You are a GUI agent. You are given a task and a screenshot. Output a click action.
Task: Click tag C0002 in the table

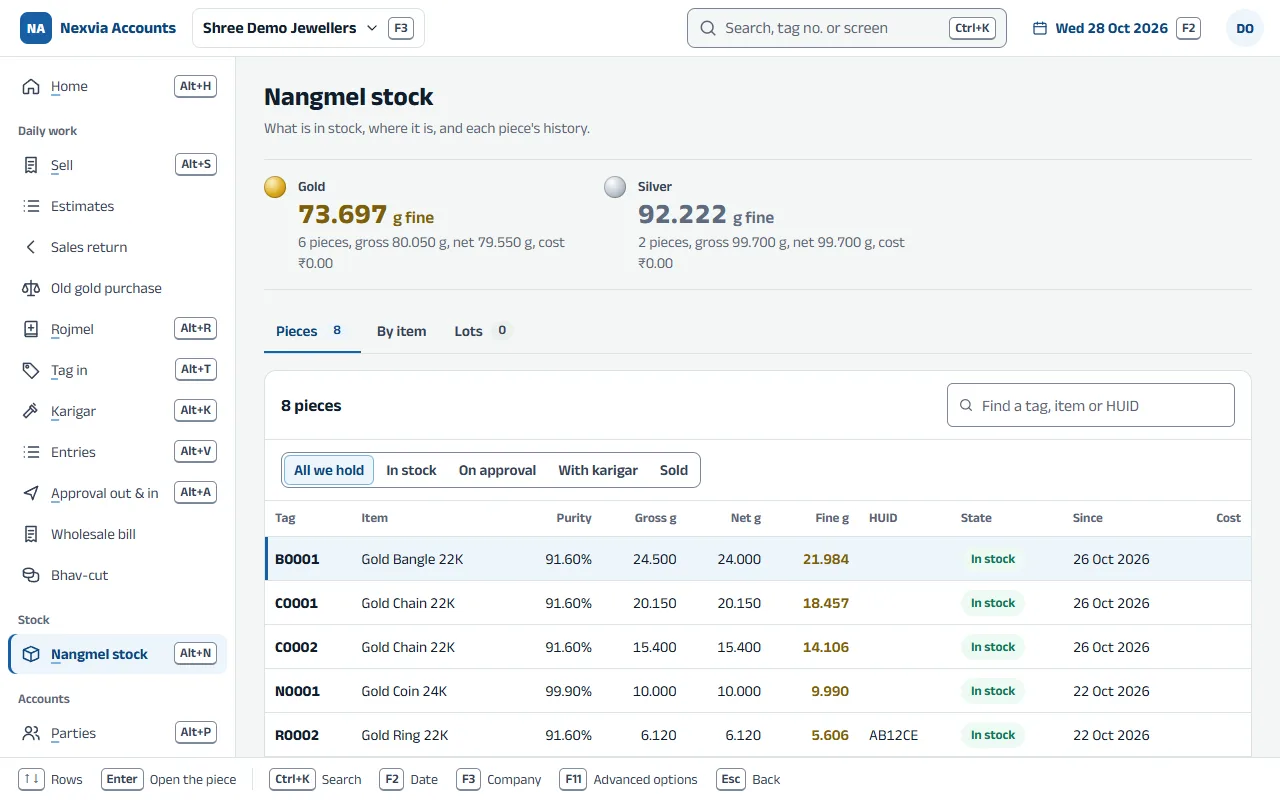[297, 647]
